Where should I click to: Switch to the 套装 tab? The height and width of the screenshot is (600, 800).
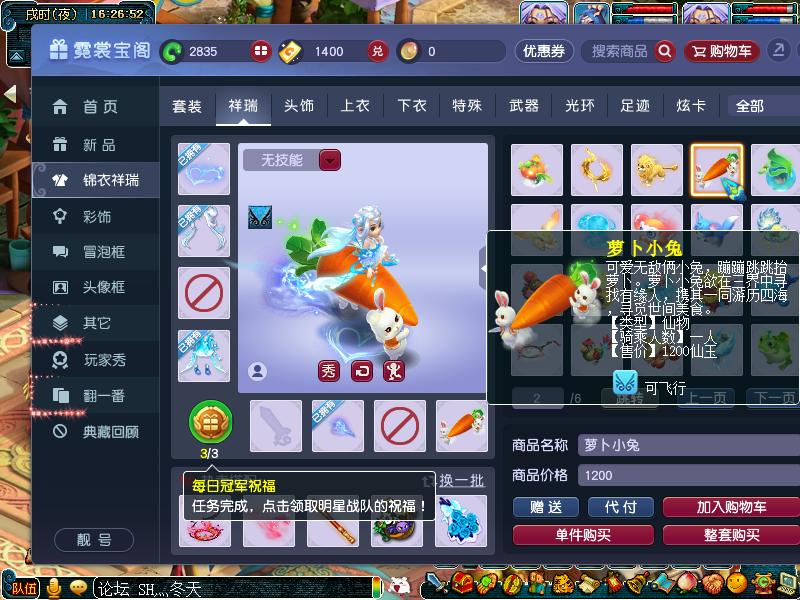(187, 106)
